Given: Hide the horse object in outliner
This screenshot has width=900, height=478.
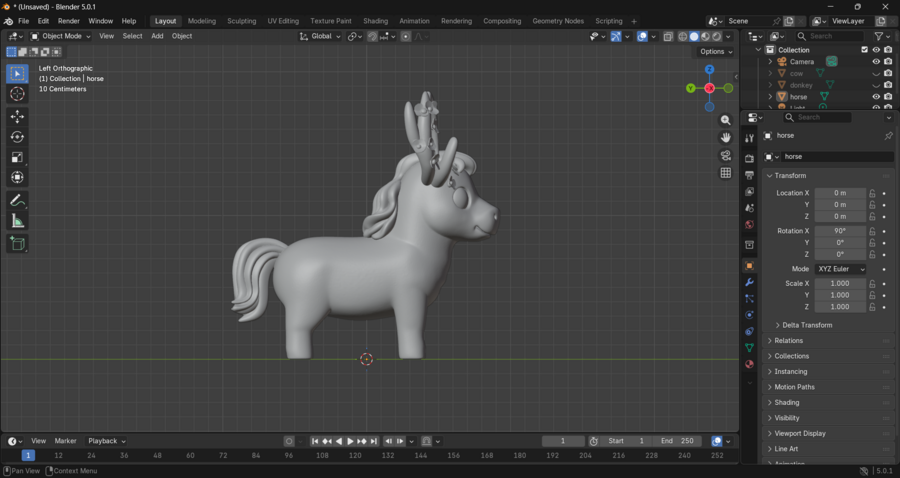Looking at the screenshot, I should tap(876, 97).
